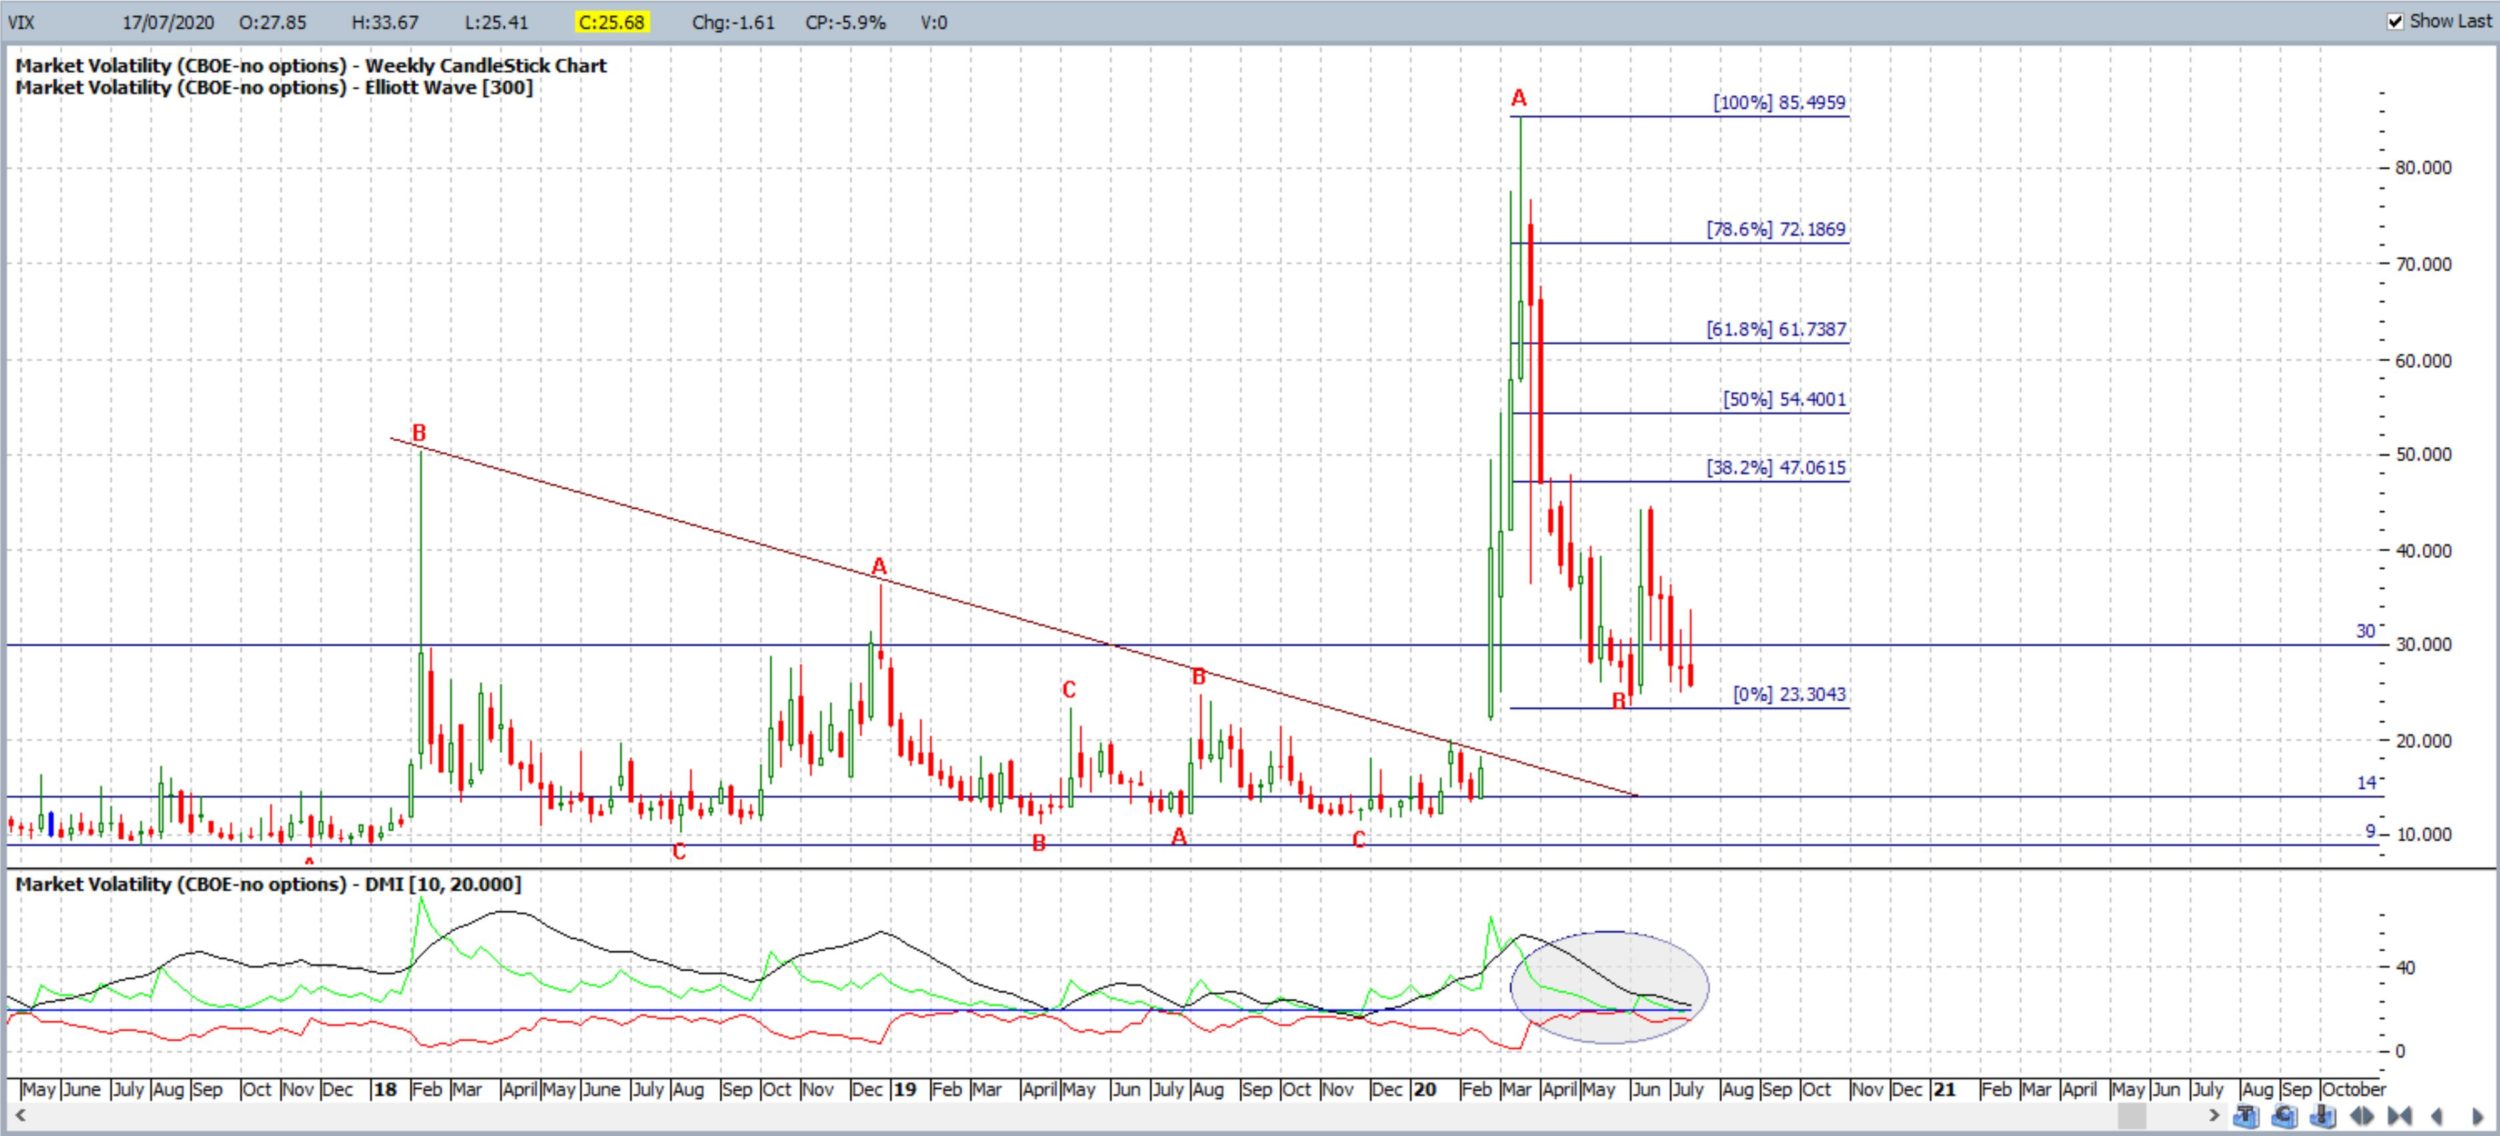
Task: Select the [78.6%] 72.1869 Fibonacci label
Action: pyautogui.click(x=1776, y=229)
